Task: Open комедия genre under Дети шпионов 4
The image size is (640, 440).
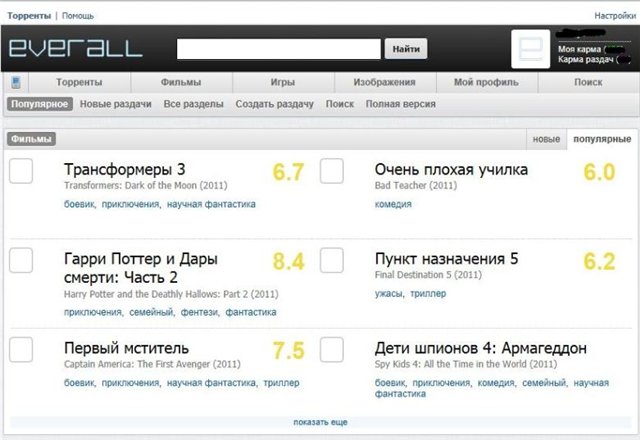Action: click(x=496, y=383)
